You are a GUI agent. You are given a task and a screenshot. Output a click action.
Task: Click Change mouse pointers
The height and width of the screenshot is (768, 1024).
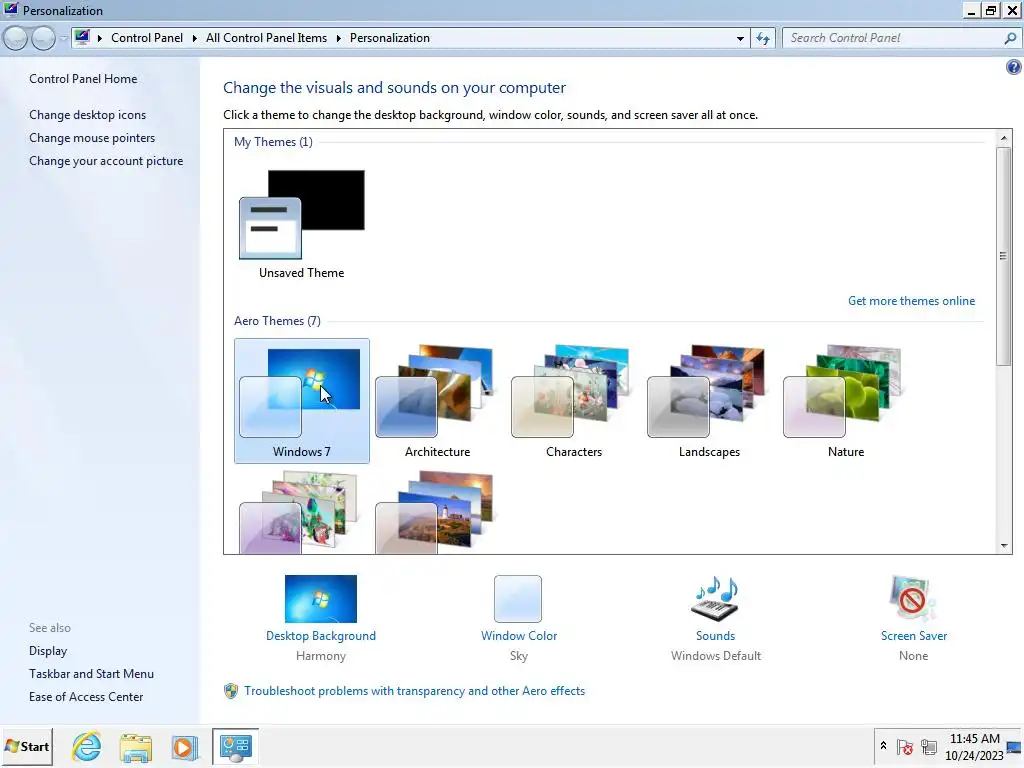[92, 138]
